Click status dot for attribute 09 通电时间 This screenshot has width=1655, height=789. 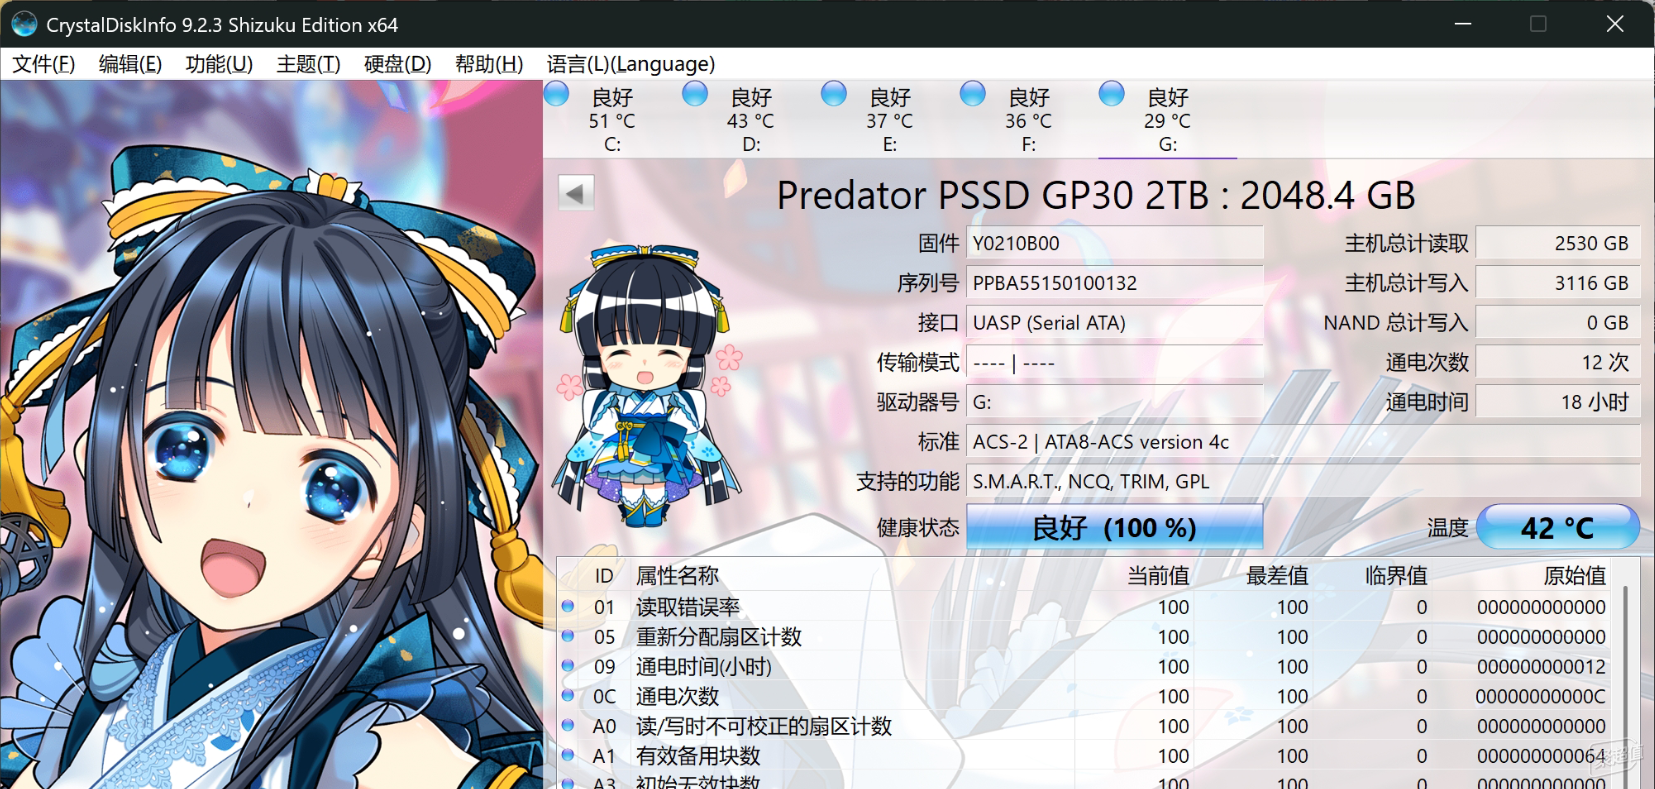pyautogui.click(x=568, y=666)
